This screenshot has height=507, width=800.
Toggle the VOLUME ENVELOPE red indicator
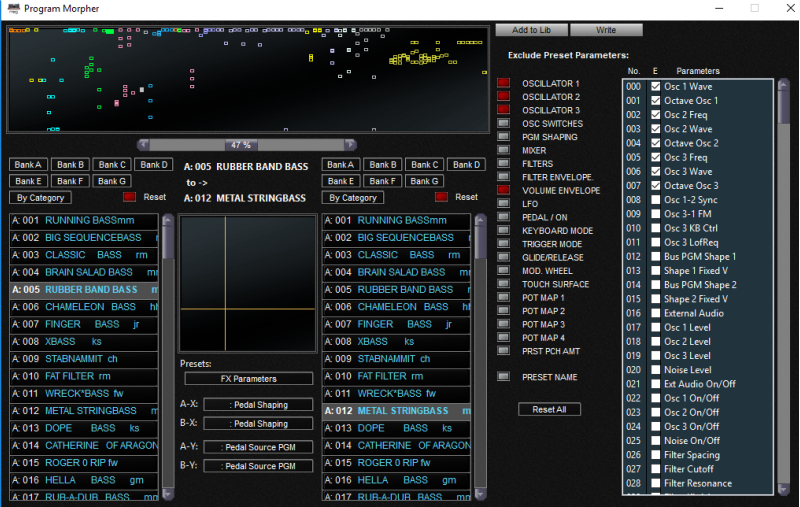tap(504, 190)
